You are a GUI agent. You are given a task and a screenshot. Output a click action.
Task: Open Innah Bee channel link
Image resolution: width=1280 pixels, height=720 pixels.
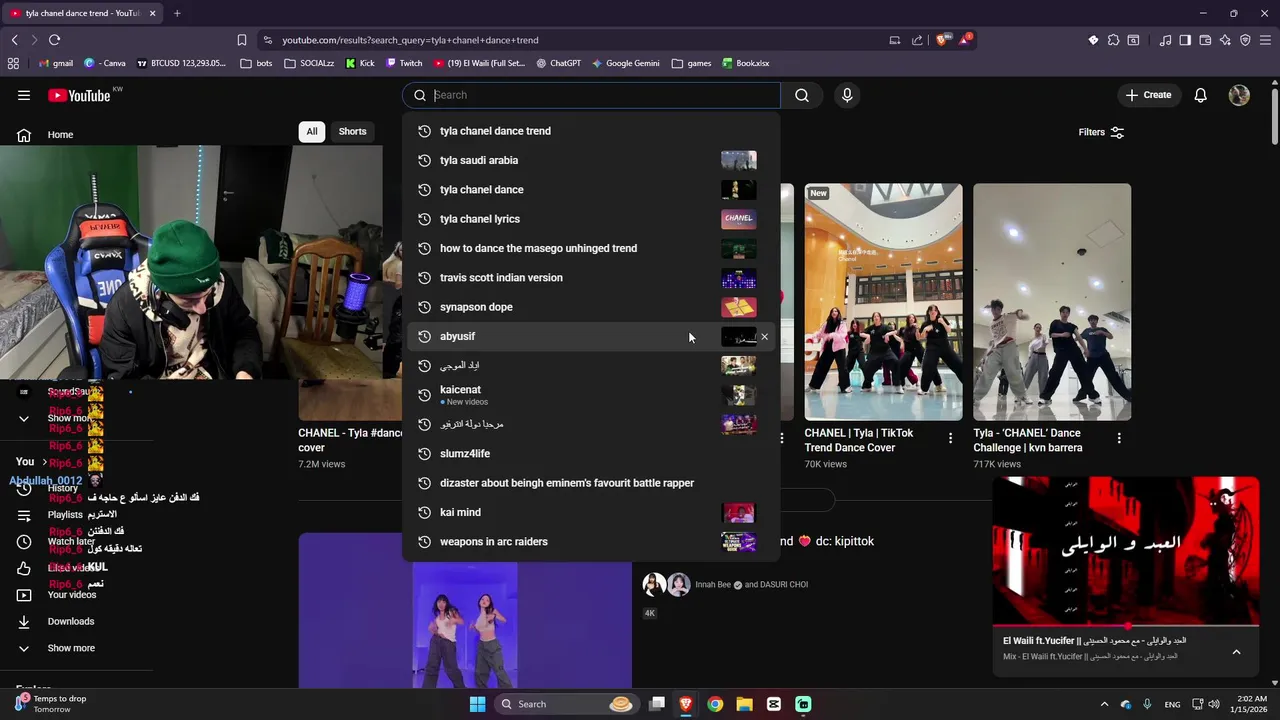713,584
